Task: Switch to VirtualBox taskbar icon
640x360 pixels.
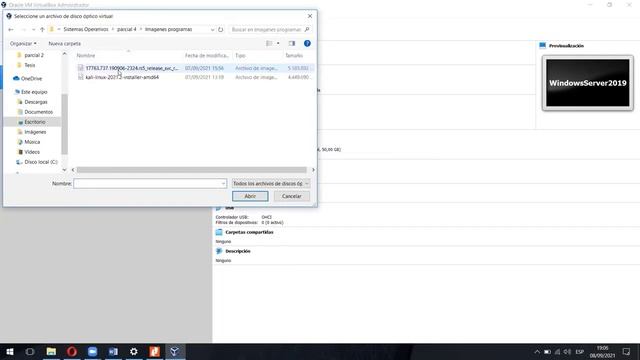Action: (x=175, y=351)
